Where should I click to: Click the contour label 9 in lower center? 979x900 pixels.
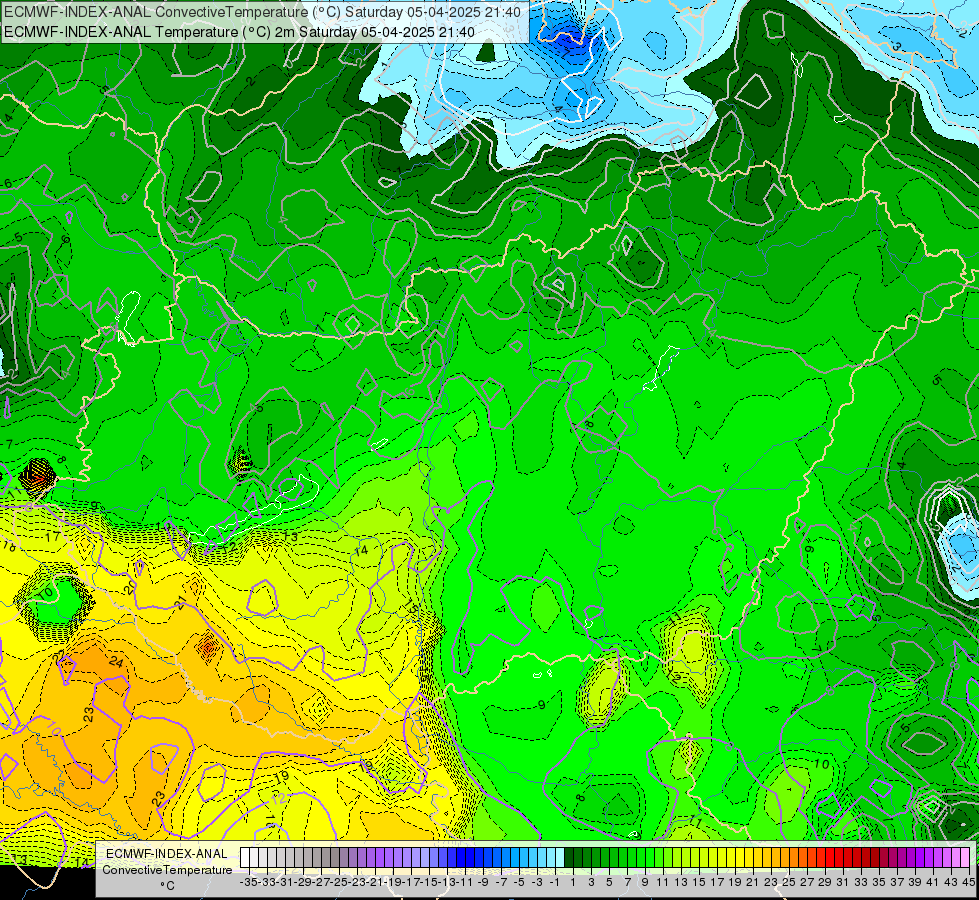pos(541,705)
